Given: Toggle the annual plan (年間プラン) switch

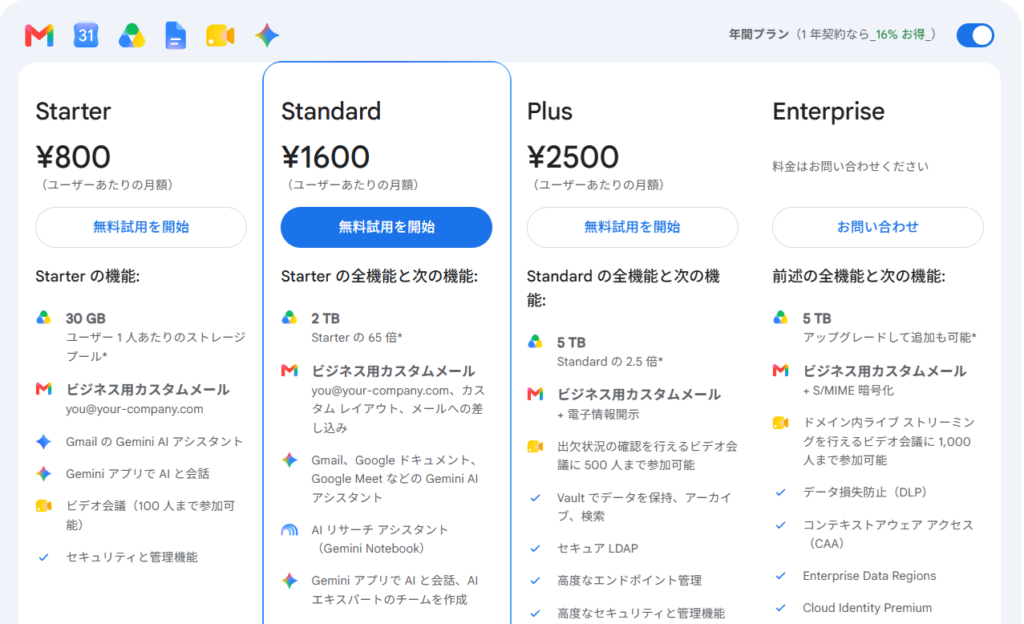Looking at the screenshot, I should click(975, 35).
